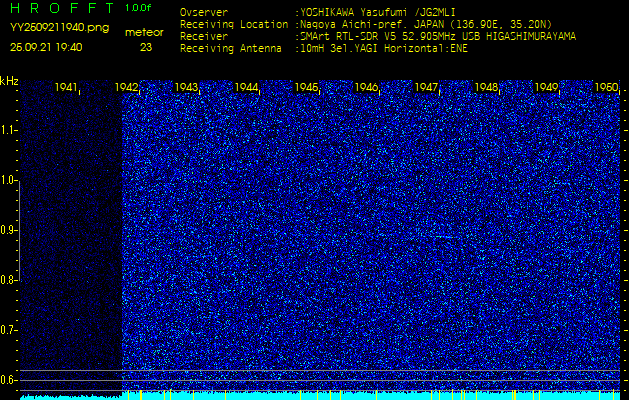Click the 1949 time marker
This screenshot has width=629, height=400.
click(546, 87)
